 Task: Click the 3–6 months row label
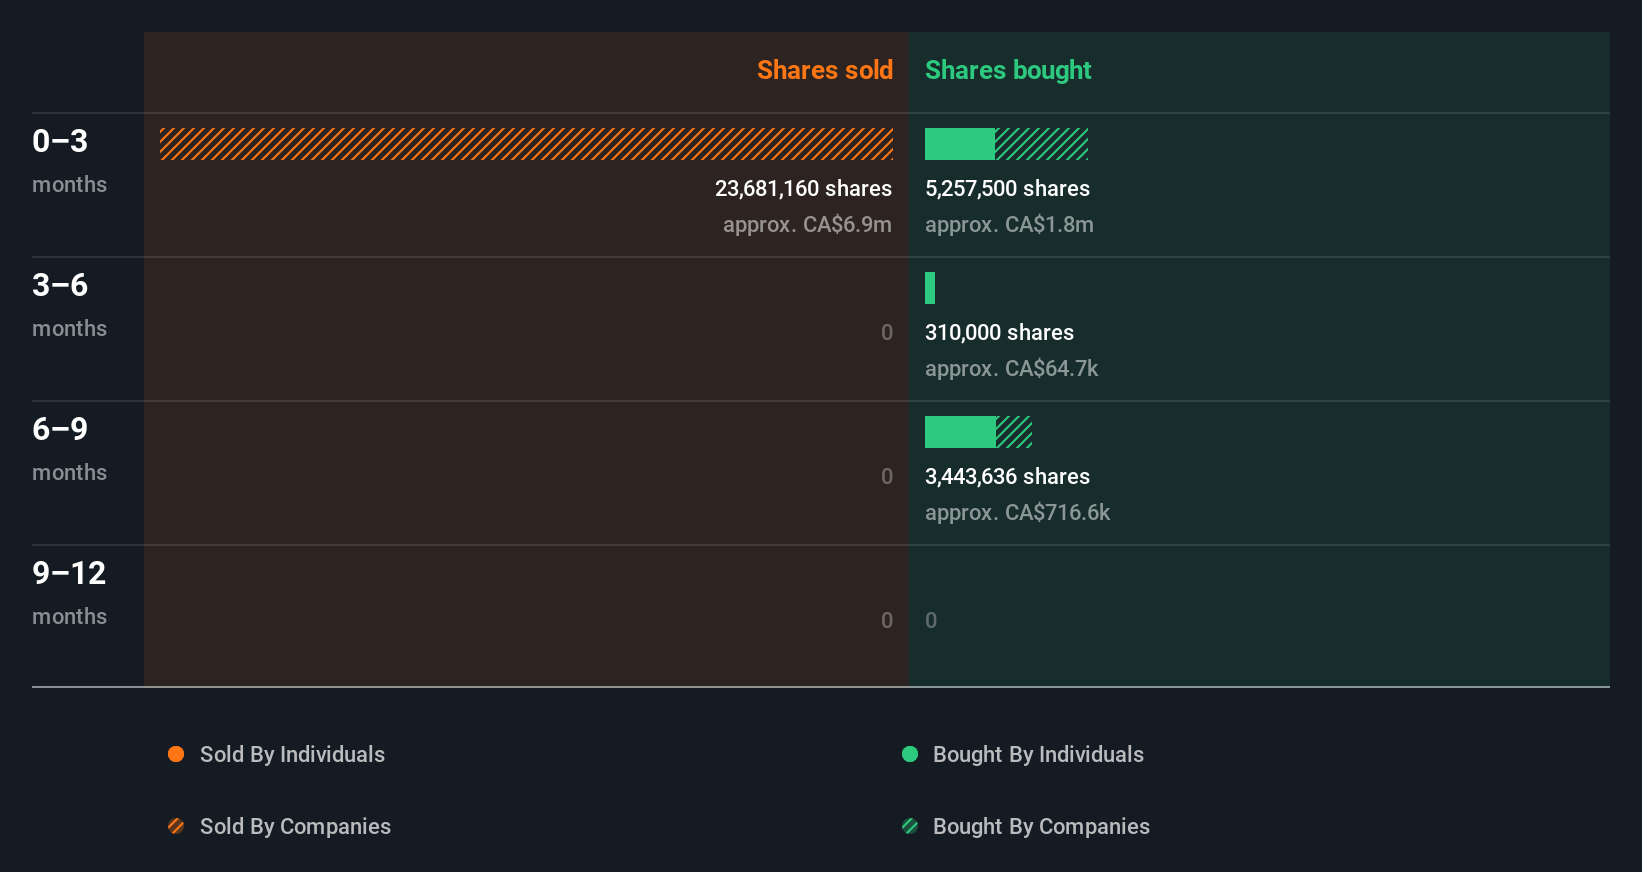pos(69,304)
